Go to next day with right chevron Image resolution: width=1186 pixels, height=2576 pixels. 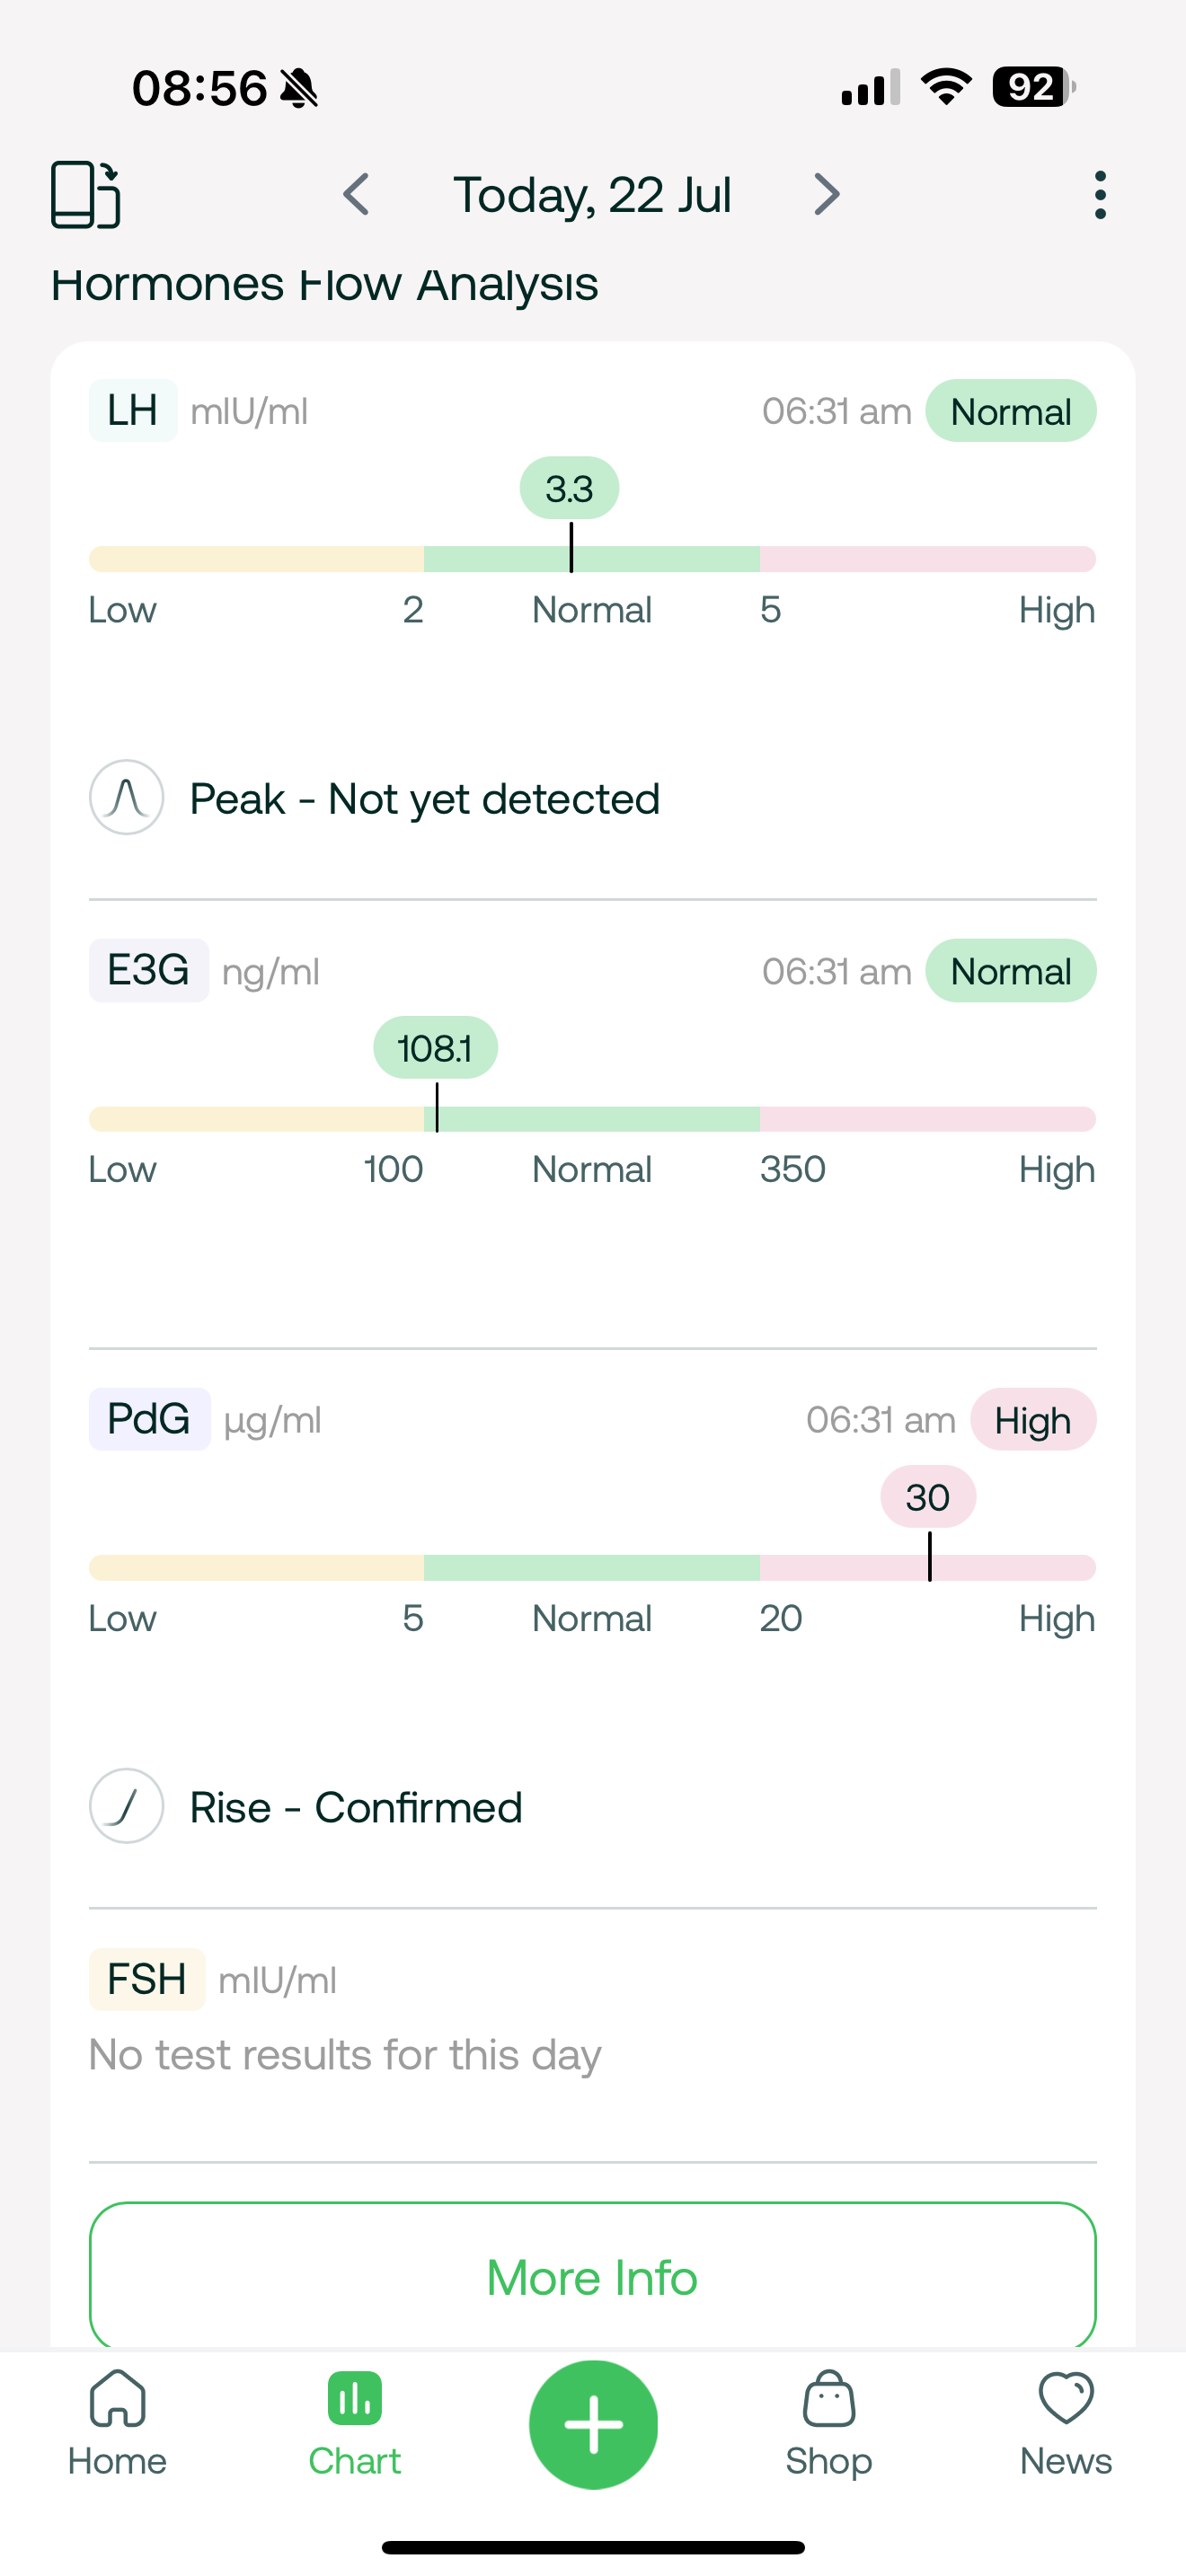[826, 194]
